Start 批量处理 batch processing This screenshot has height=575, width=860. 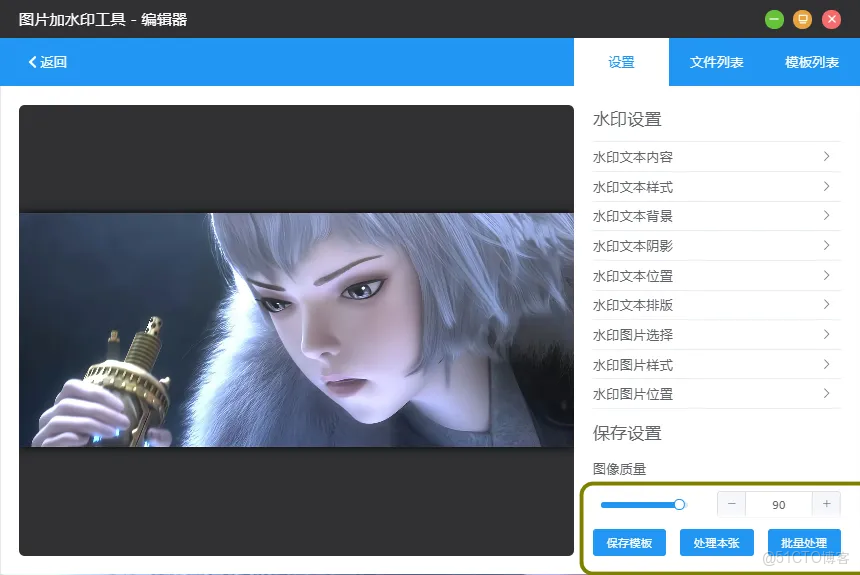(x=804, y=543)
